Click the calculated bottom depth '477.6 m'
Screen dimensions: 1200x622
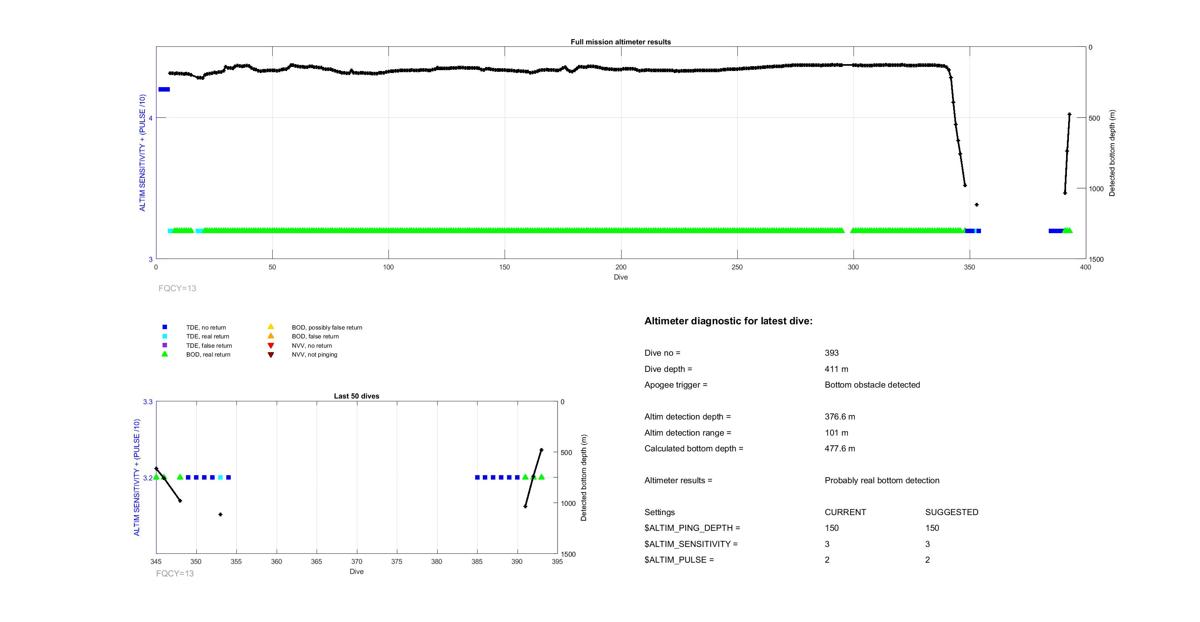840,449
